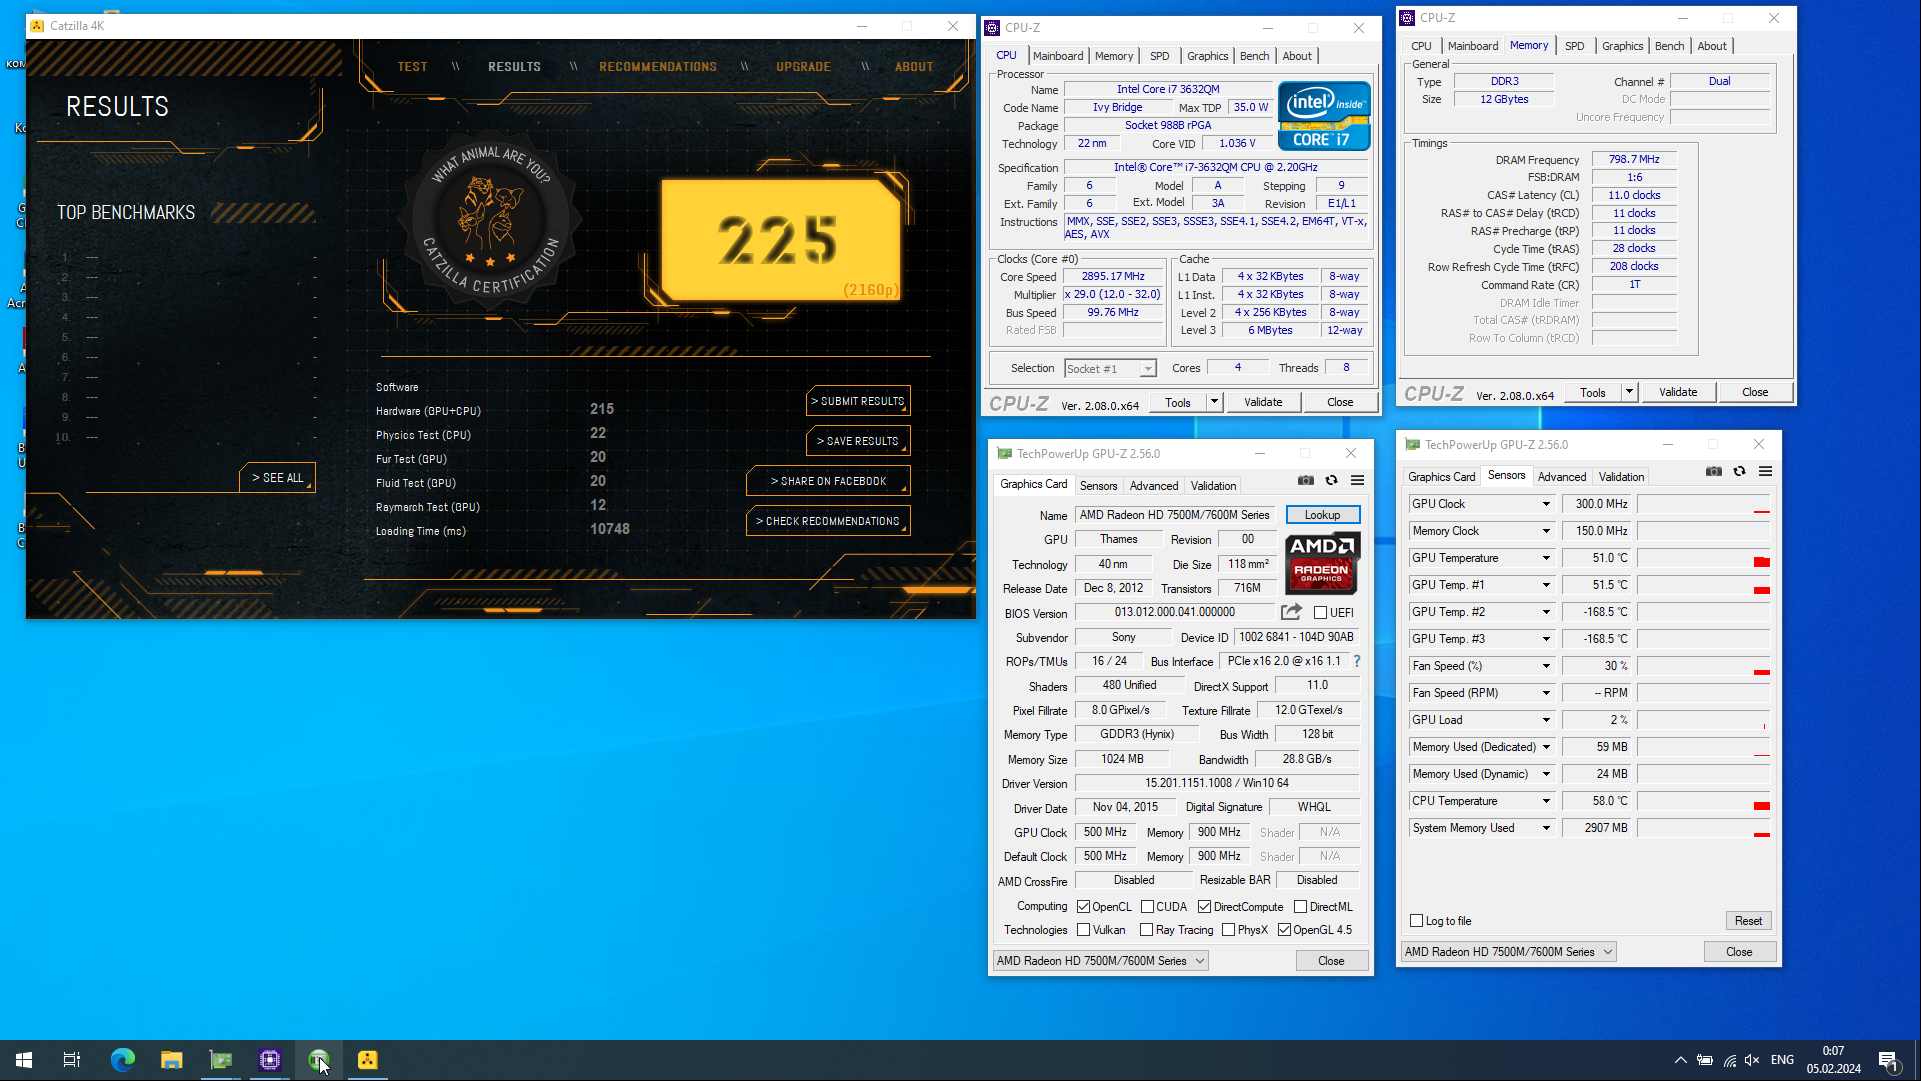Click the AMD Radeon Graphics logo
The width and height of the screenshot is (1921, 1081).
pyautogui.click(x=1322, y=564)
